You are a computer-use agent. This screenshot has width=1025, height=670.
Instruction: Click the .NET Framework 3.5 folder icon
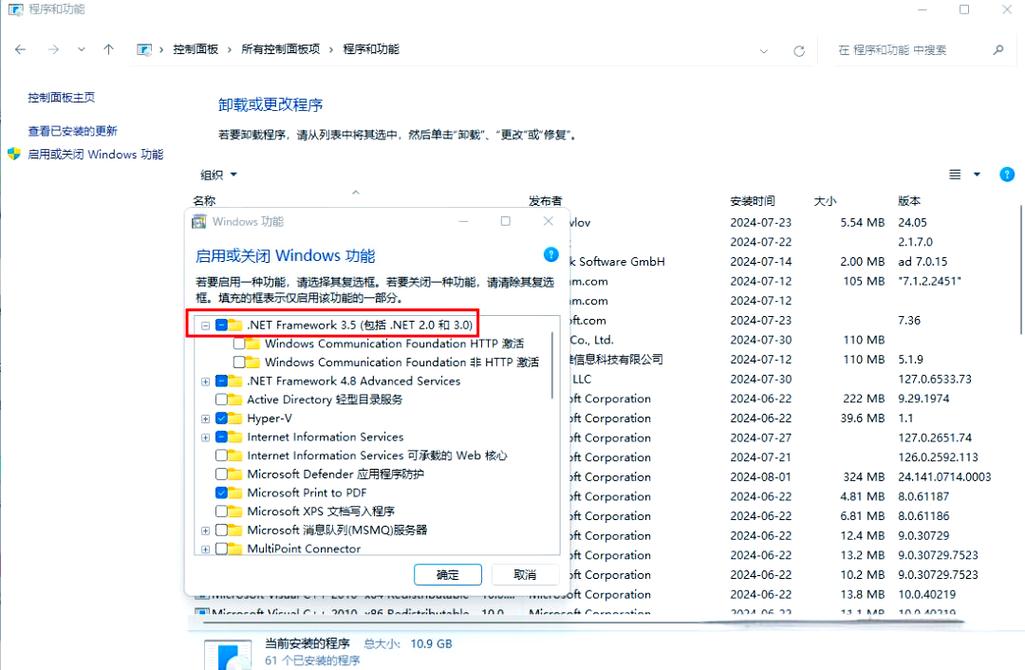[x=234, y=324]
